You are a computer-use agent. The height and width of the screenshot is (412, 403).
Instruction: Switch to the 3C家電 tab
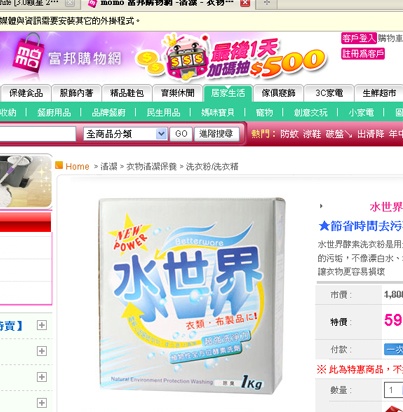329,93
